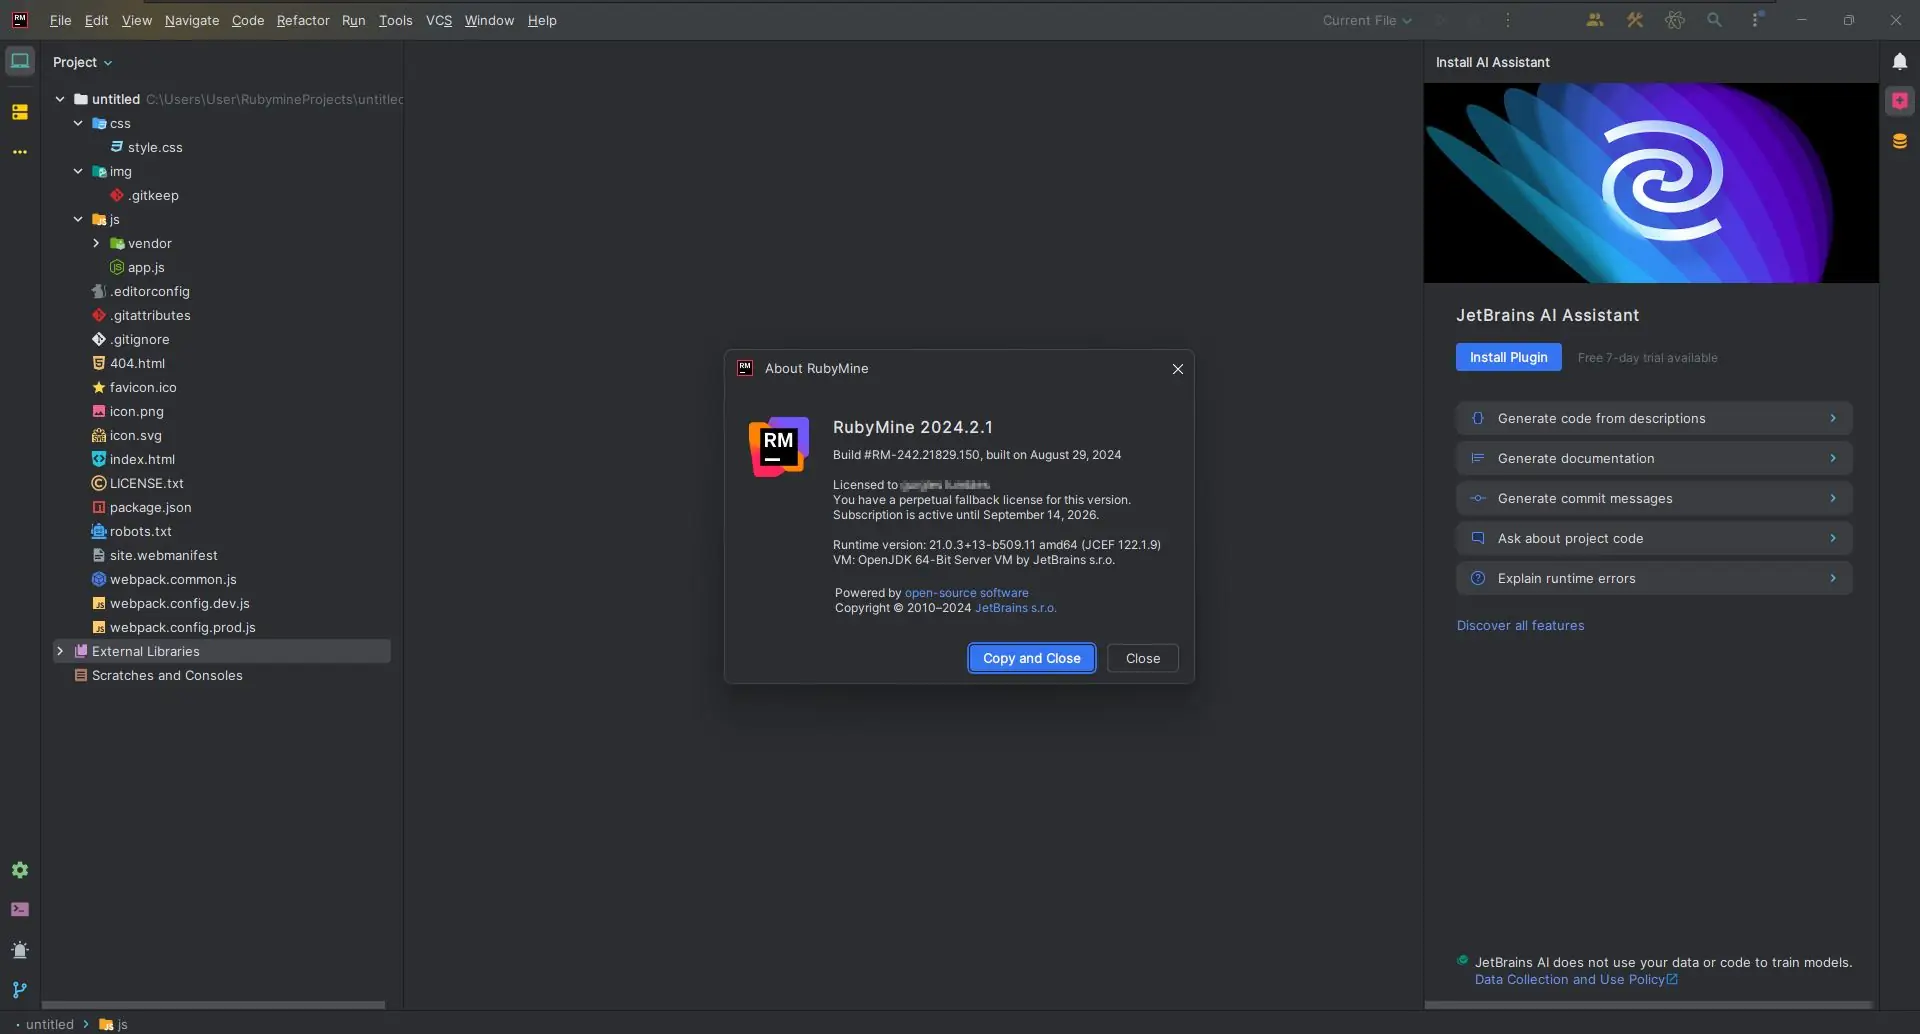This screenshot has height=1034, width=1920.
Task: Select index.html file
Action: pyautogui.click(x=142, y=459)
